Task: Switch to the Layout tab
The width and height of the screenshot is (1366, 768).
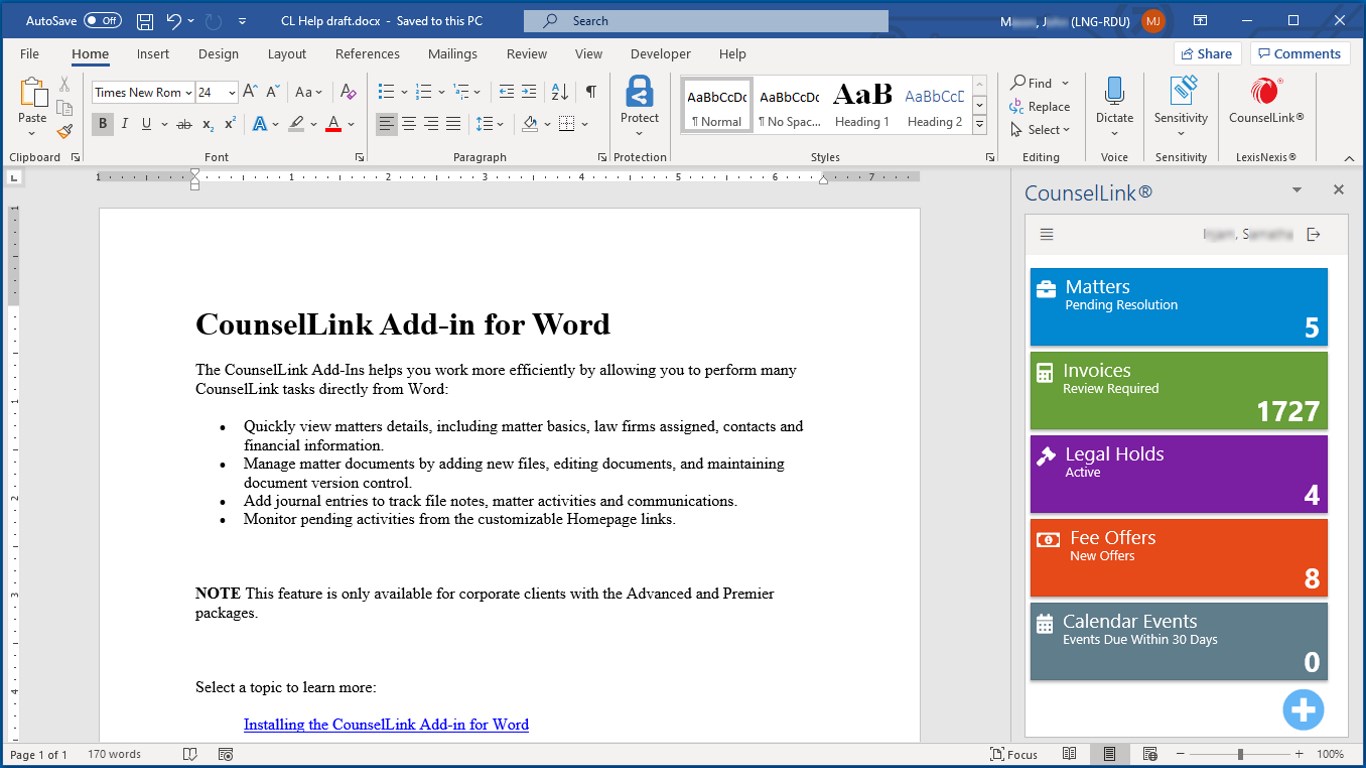Action: pos(287,54)
